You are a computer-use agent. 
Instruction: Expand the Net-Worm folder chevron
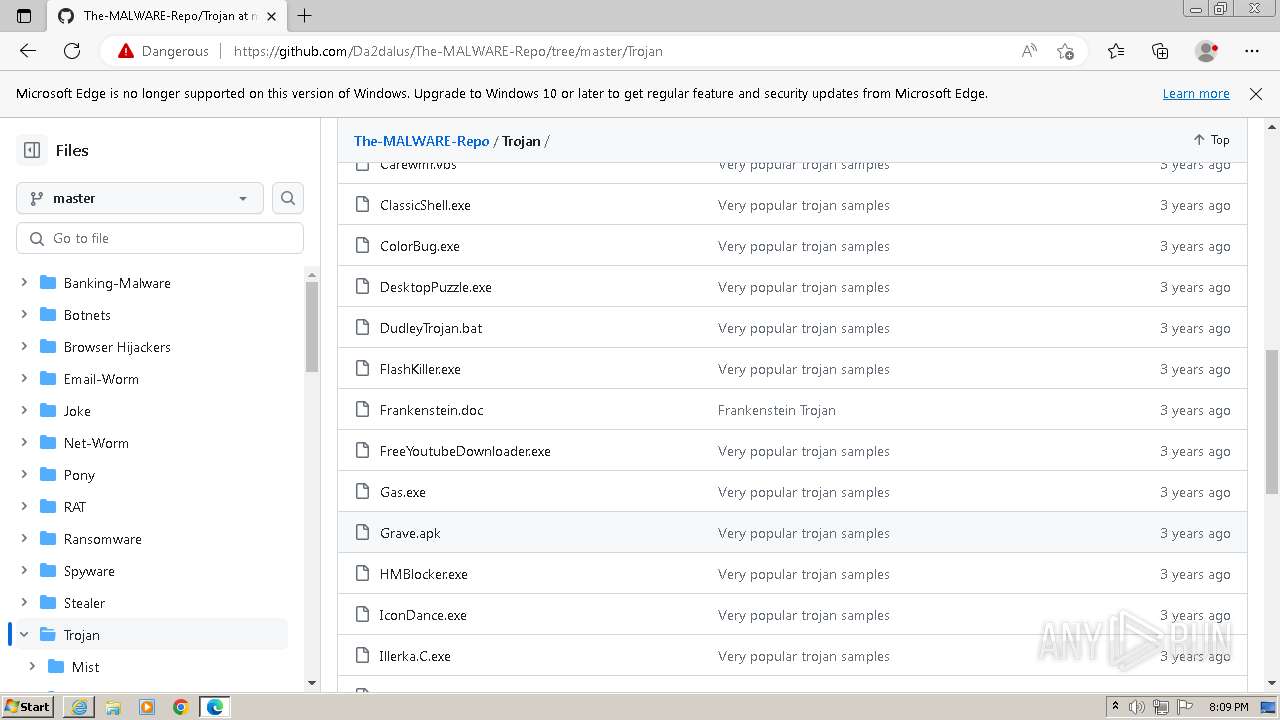[x=24, y=443]
